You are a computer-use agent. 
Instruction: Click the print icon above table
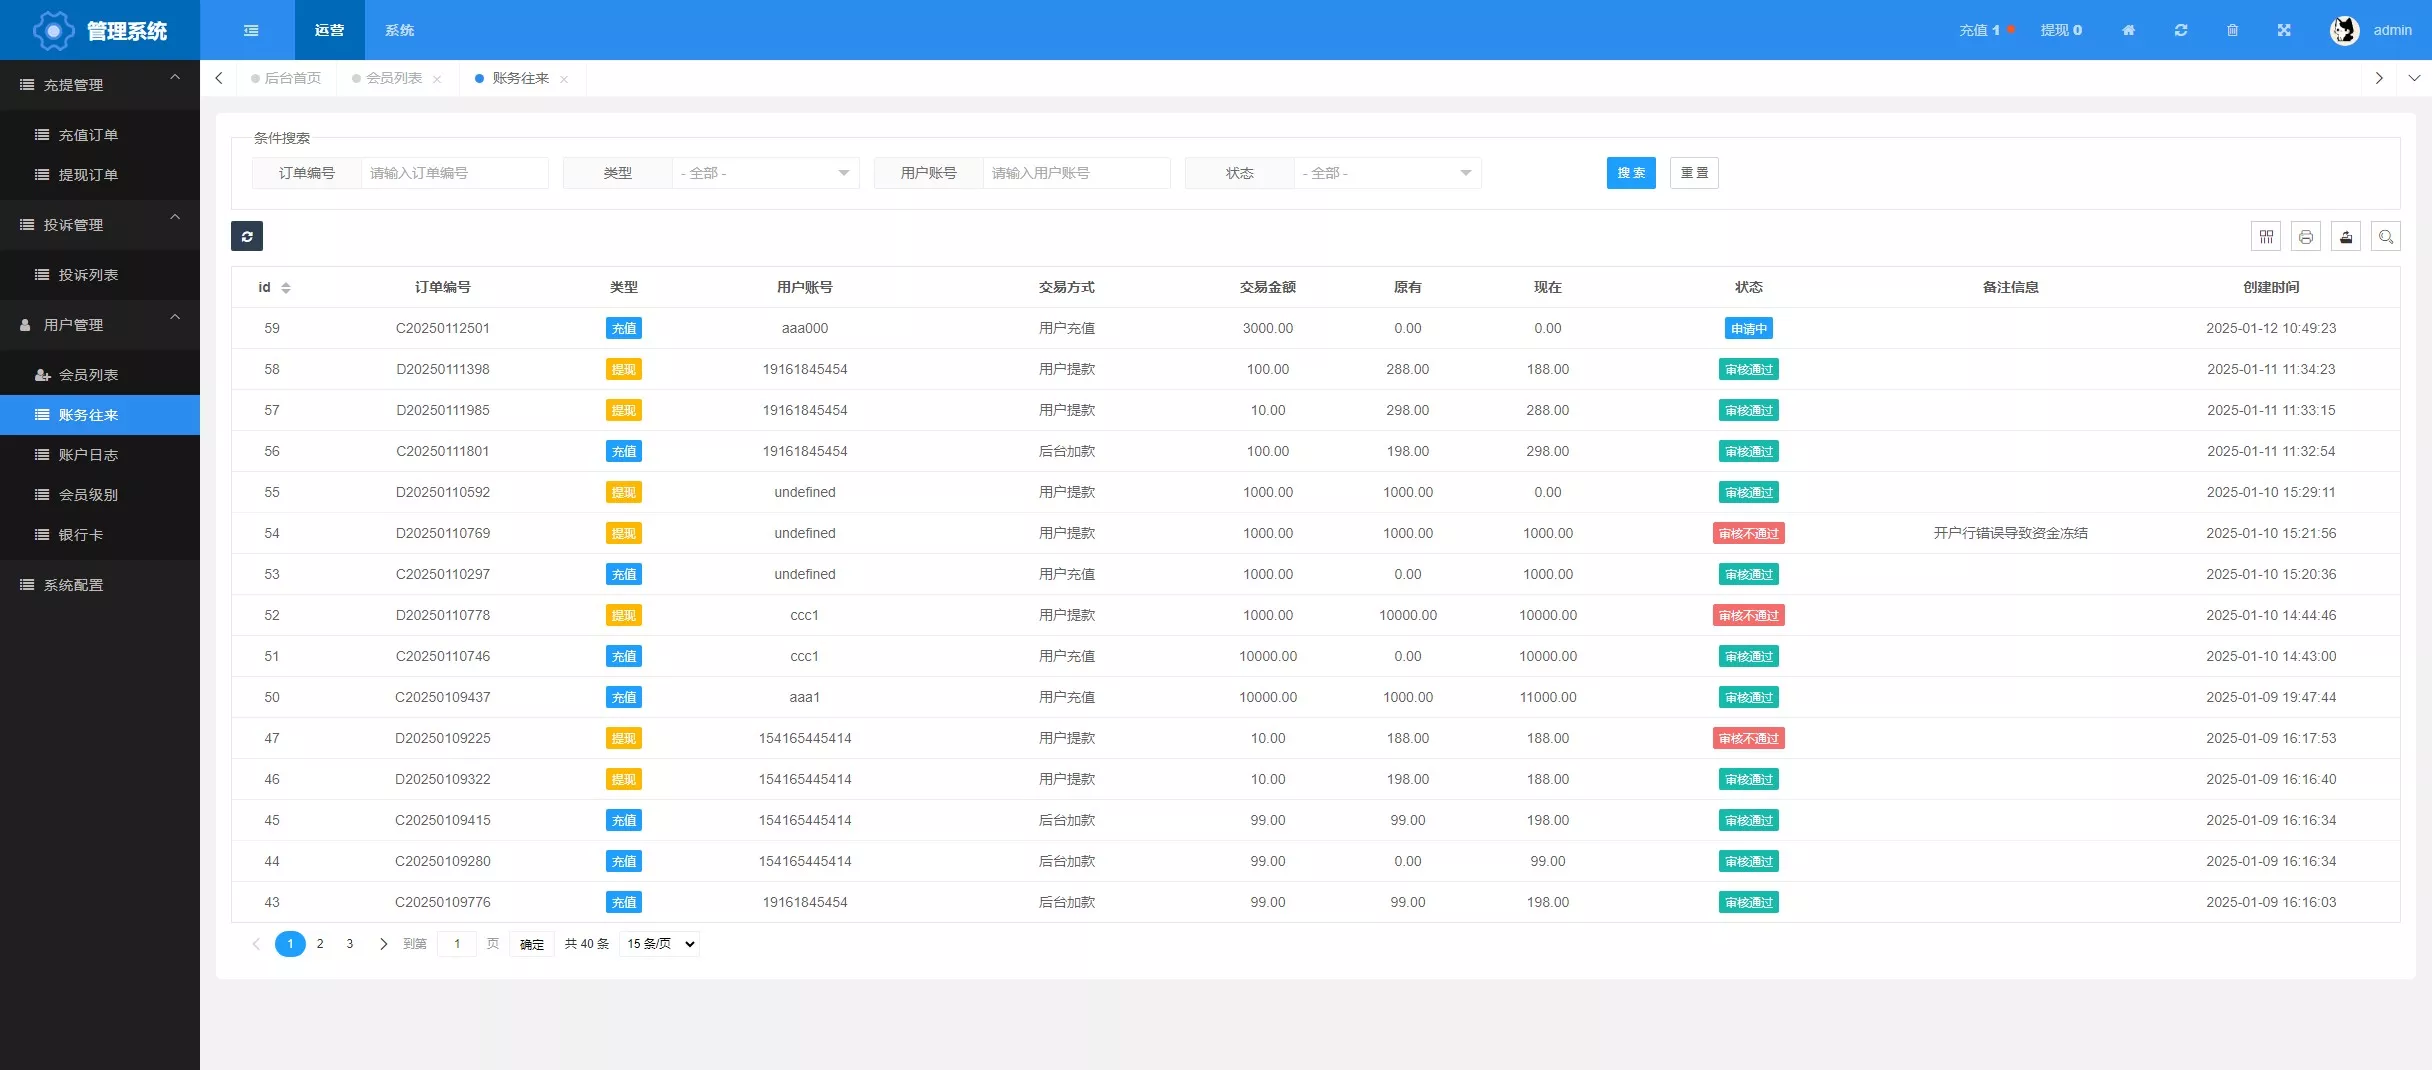click(x=2306, y=237)
